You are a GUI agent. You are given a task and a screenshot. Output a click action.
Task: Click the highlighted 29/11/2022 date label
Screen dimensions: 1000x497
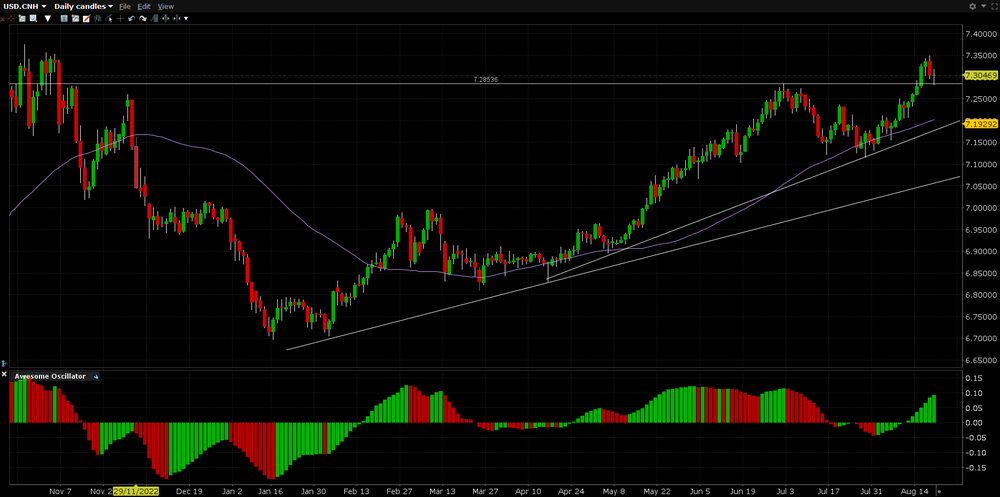136,492
